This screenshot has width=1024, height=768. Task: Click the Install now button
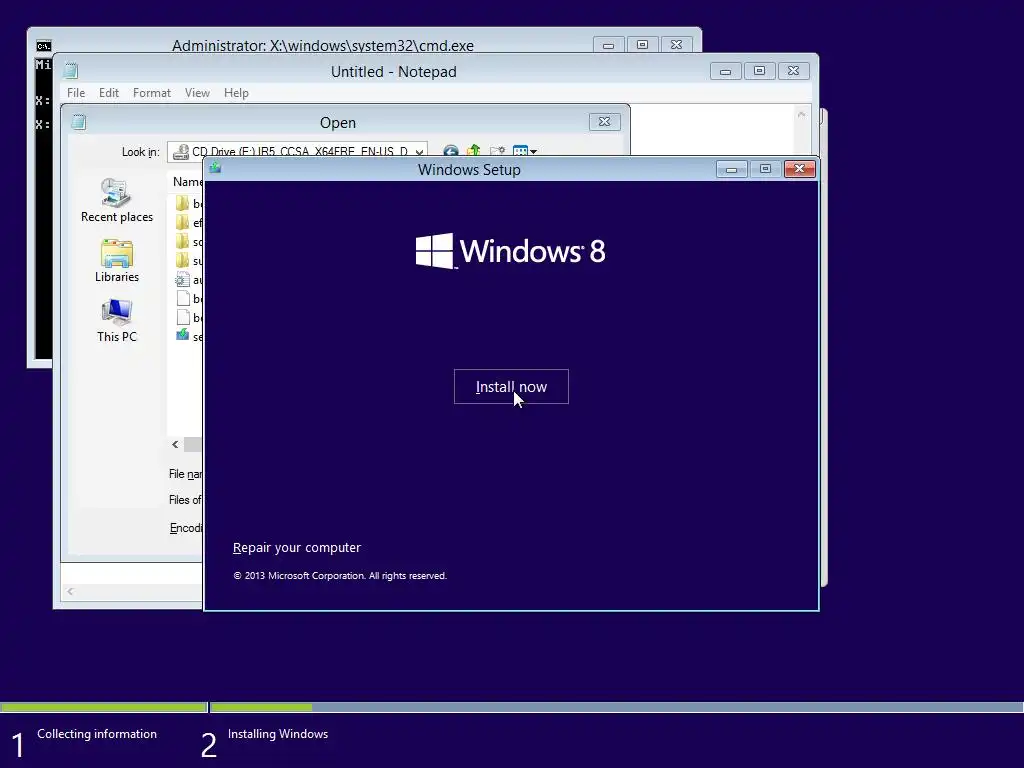click(x=511, y=387)
